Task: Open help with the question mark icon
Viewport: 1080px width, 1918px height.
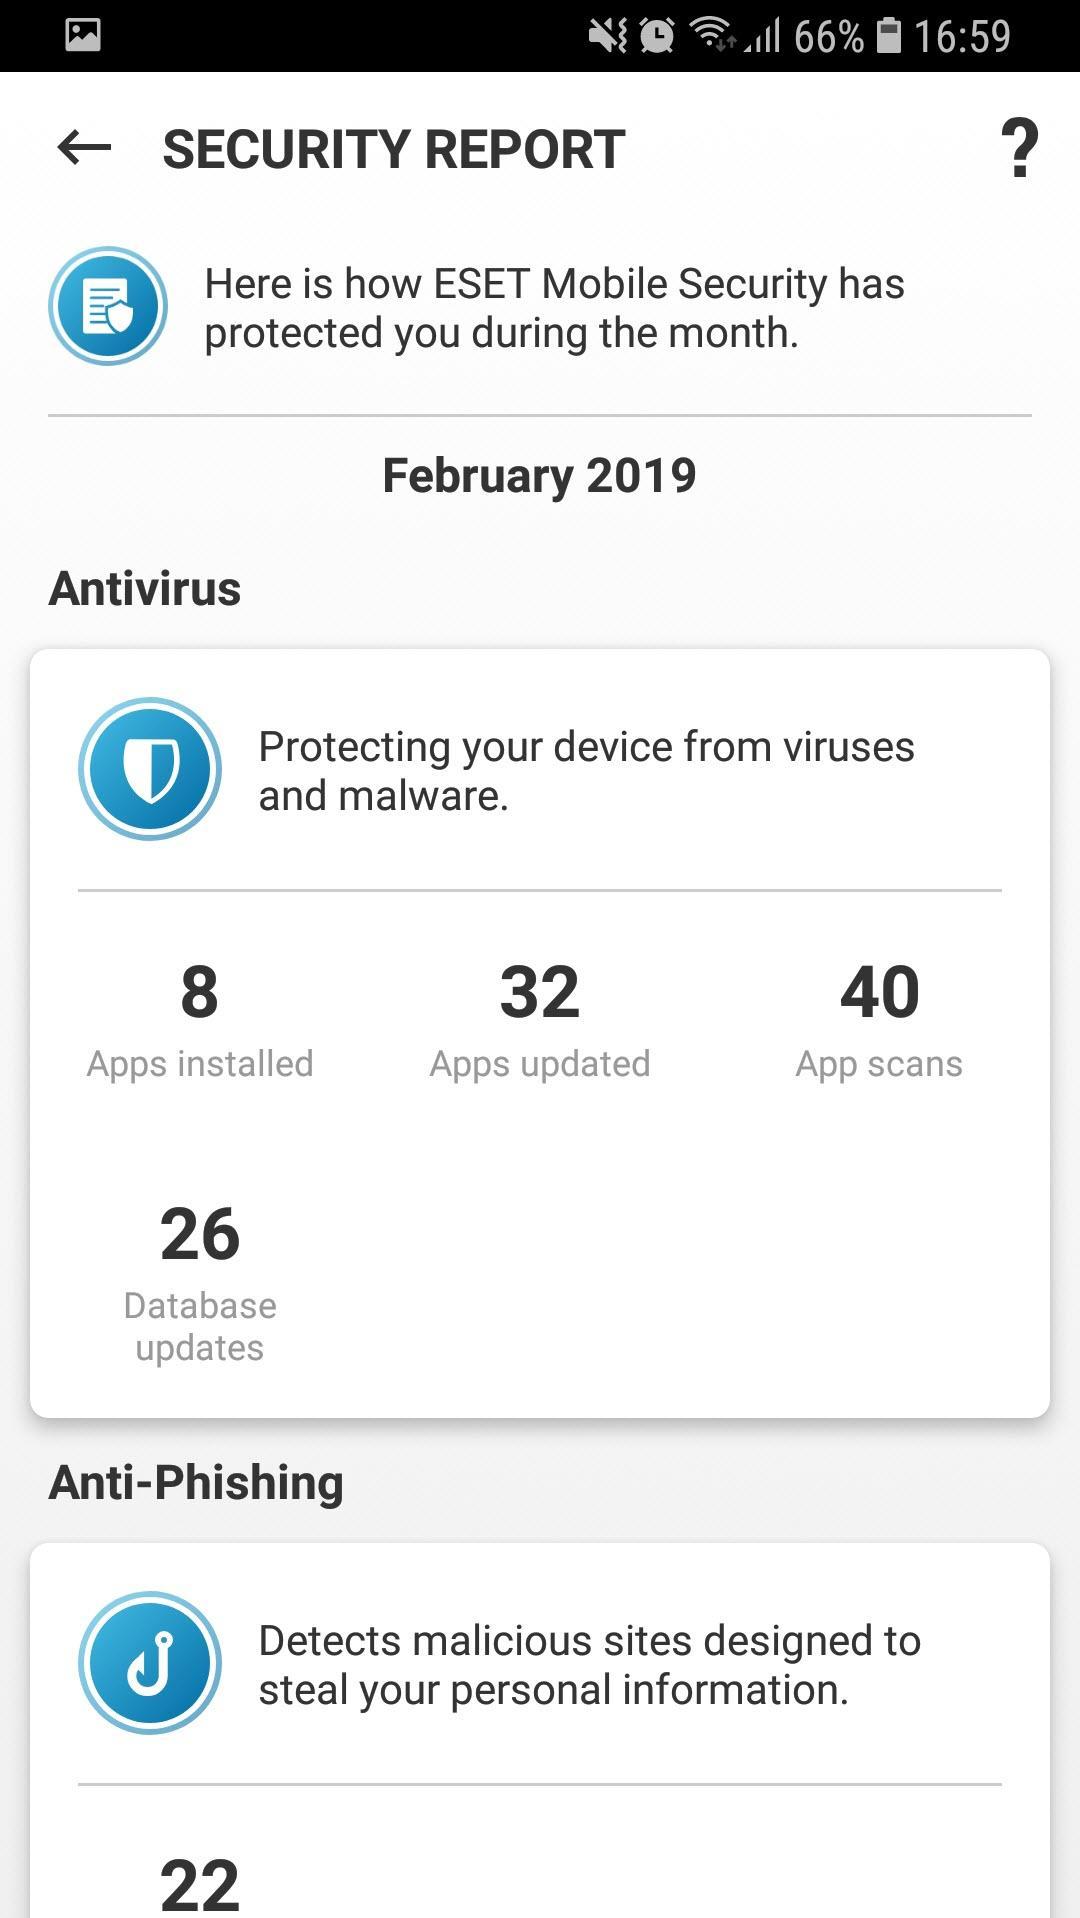Action: [x=1019, y=148]
